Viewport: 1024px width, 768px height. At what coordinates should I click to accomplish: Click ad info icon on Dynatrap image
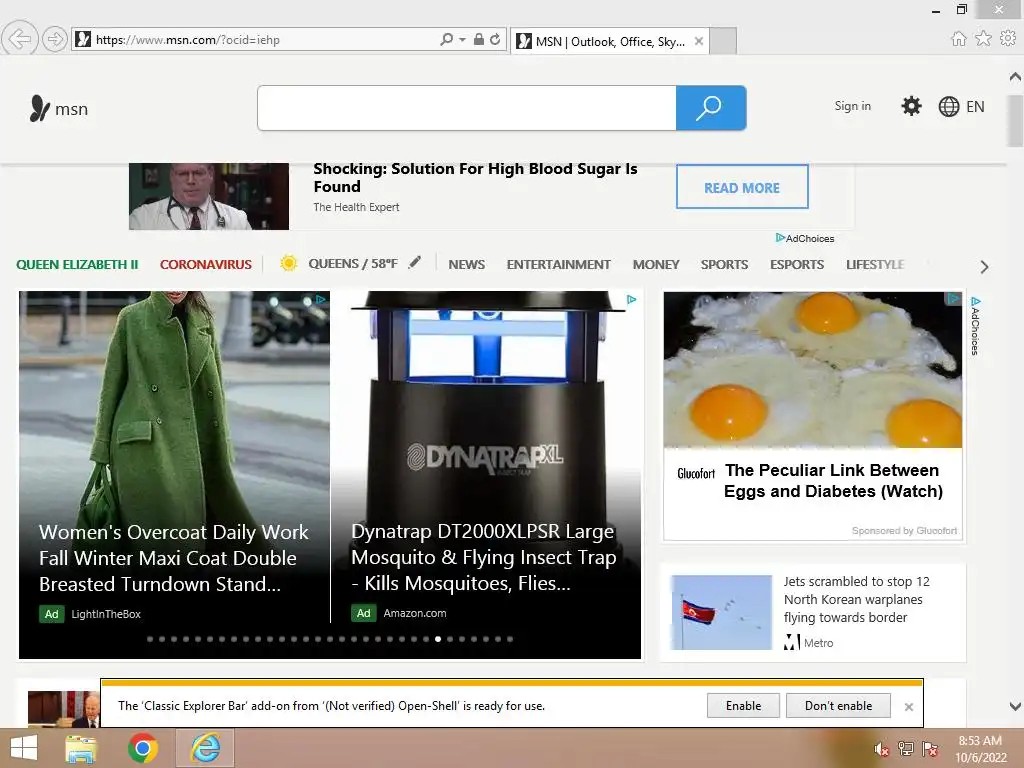coord(632,300)
